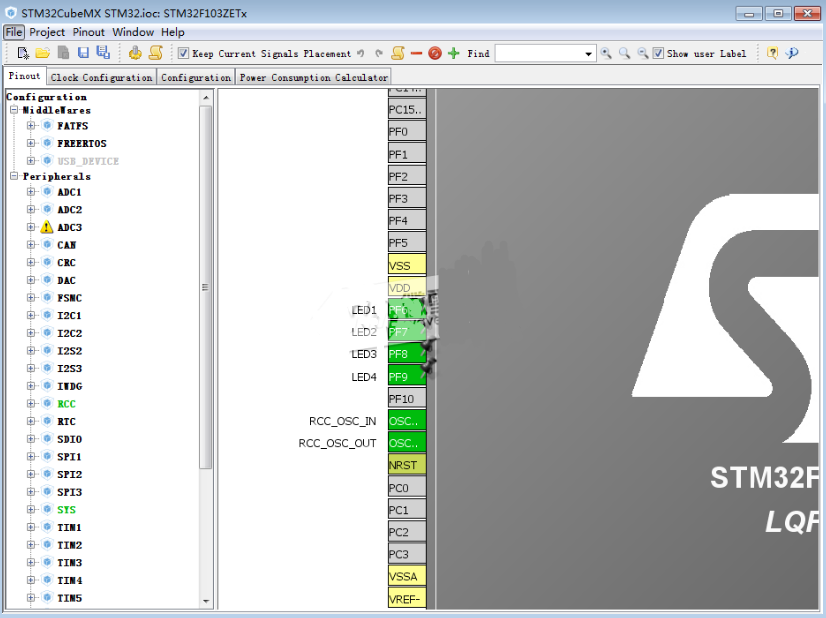Switch to Clock Configuration tab
This screenshot has width=826, height=618.
coord(102,77)
